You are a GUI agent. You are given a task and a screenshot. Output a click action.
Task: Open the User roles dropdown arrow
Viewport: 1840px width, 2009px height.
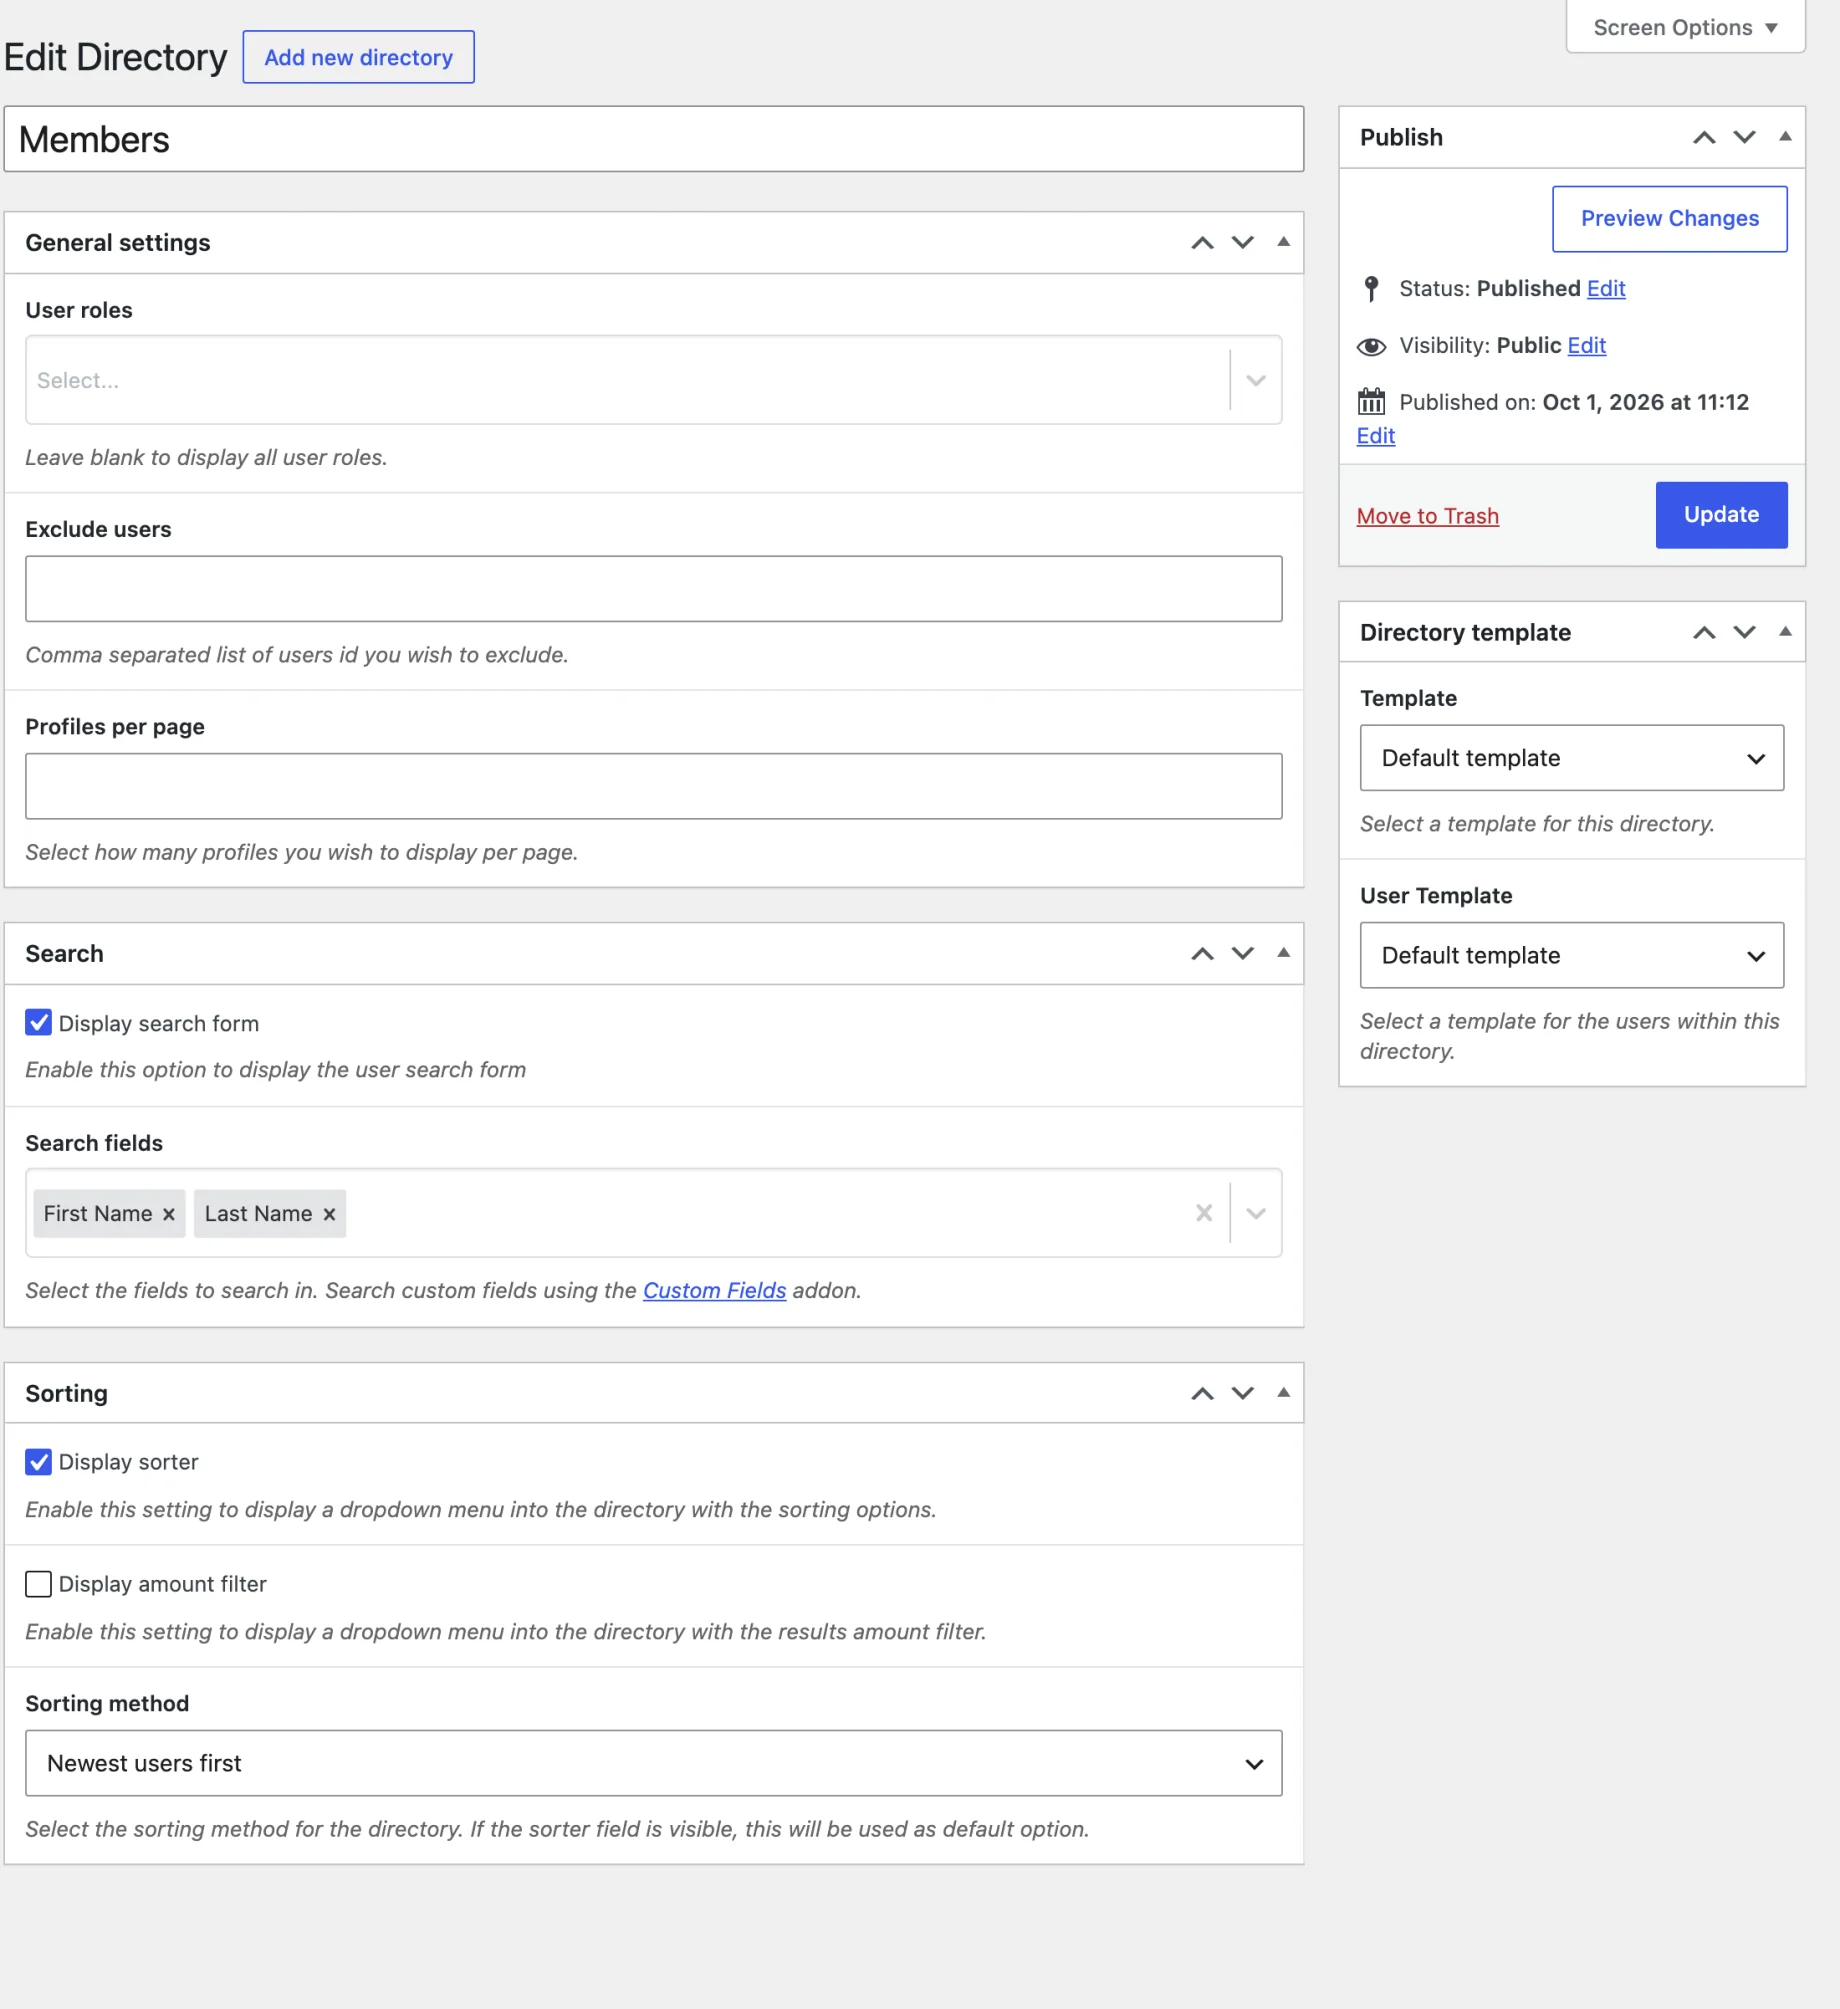click(x=1257, y=380)
